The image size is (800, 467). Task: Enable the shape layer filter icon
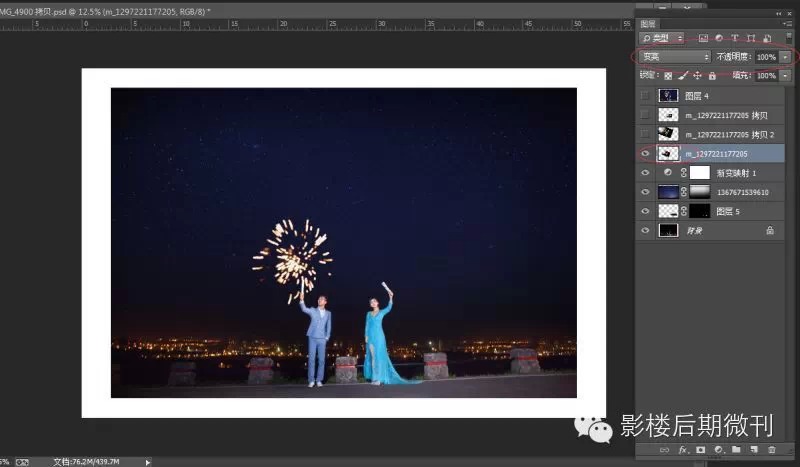click(x=751, y=38)
